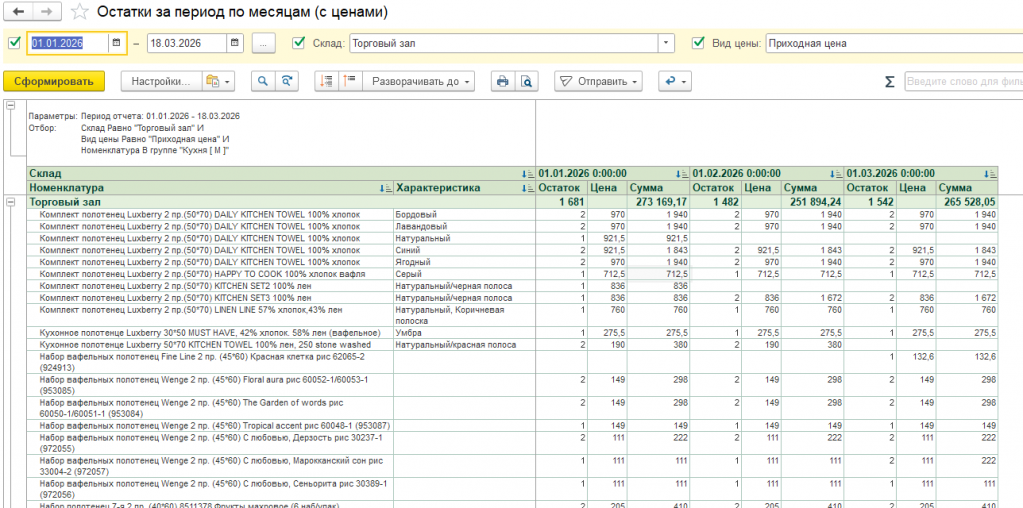Uncheck the Склад filter checkbox
This screenshot has width=1023, height=508.
298,43
